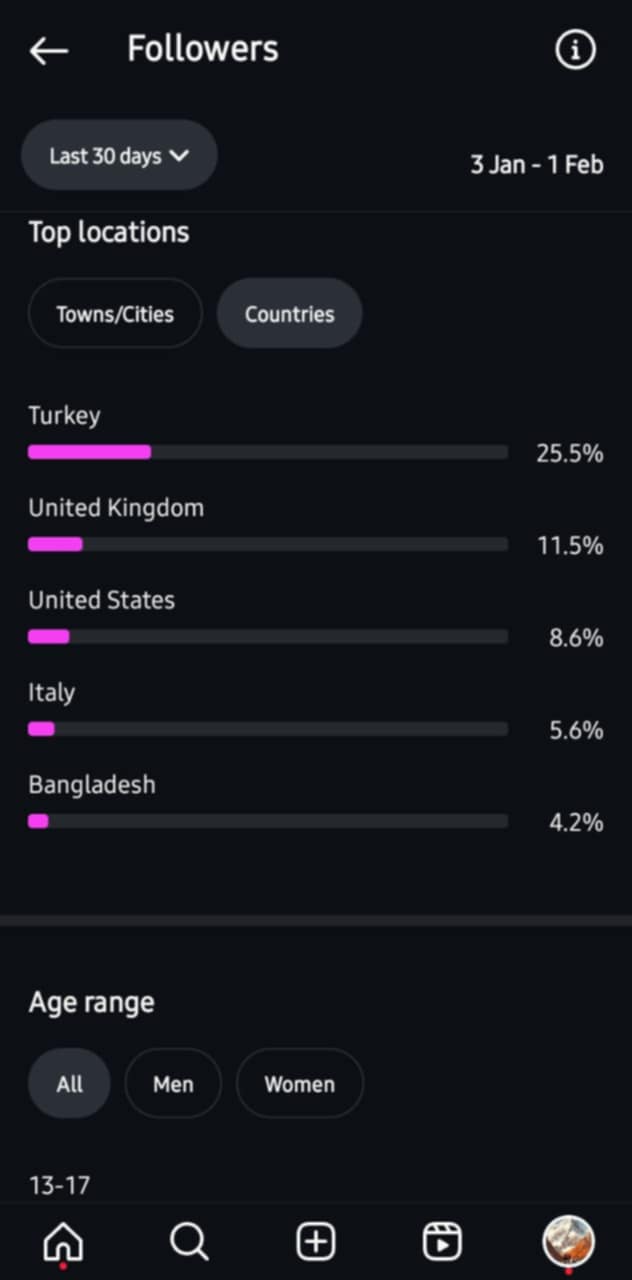632x1280 pixels.
Task: Open the Search magnifier icon
Action: pyautogui.click(x=189, y=1242)
